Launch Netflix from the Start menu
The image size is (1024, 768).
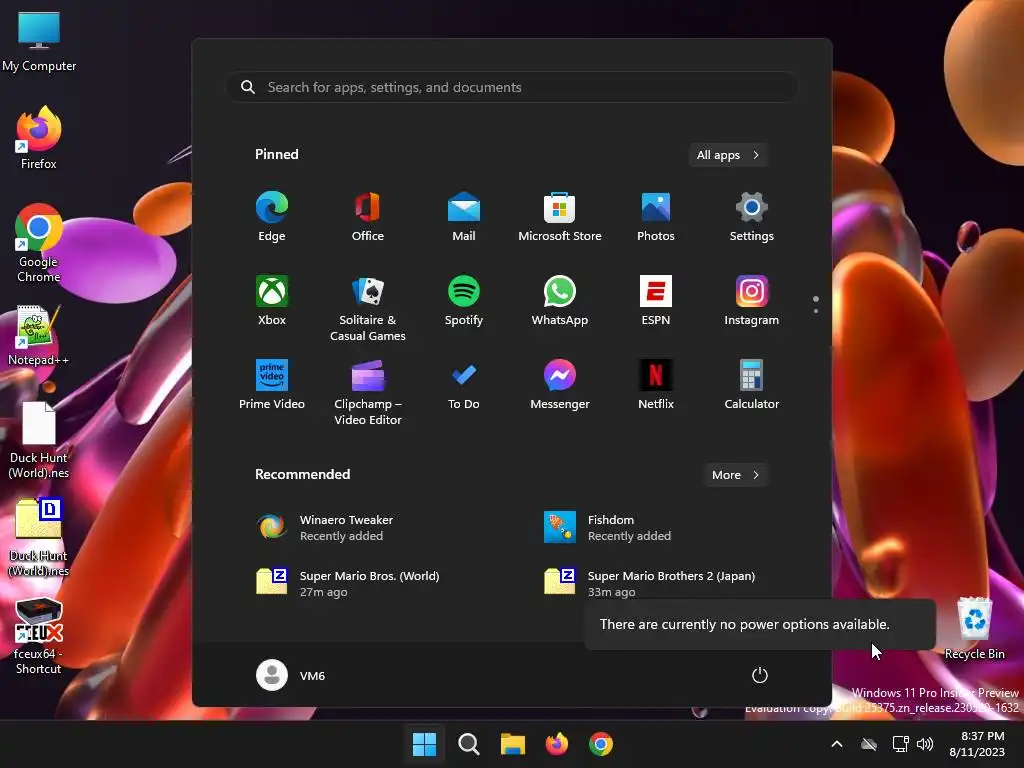[656, 385]
